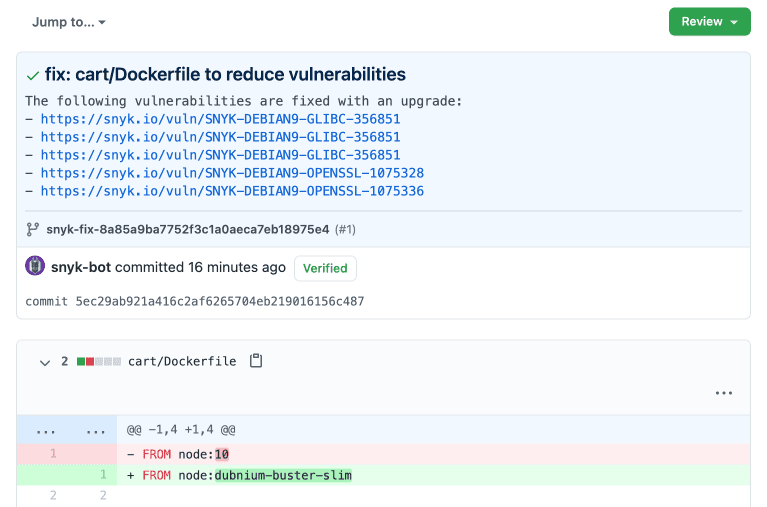Click the green check status icon beside commit title
The height and width of the screenshot is (507, 767).
(33, 75)
